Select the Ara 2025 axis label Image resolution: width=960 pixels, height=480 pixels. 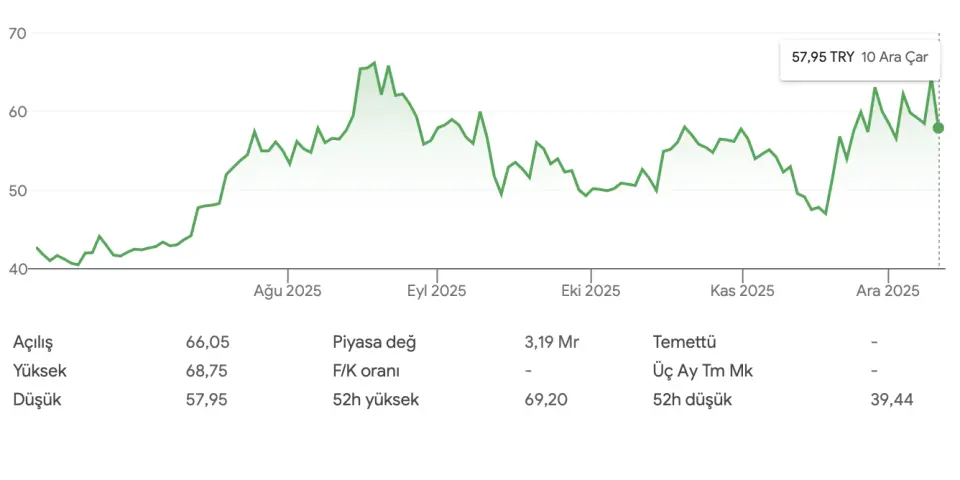(x=889, y=291)
